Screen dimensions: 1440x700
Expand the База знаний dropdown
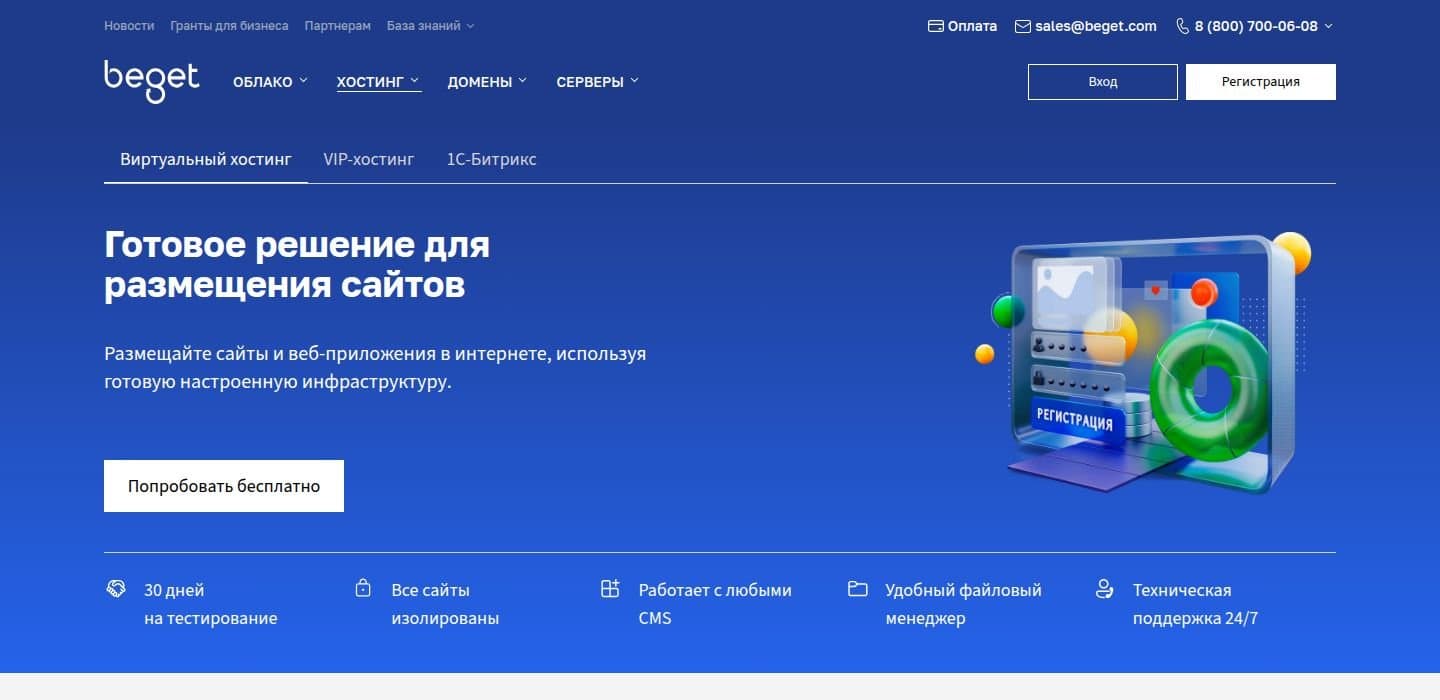(x=431, y=26)
